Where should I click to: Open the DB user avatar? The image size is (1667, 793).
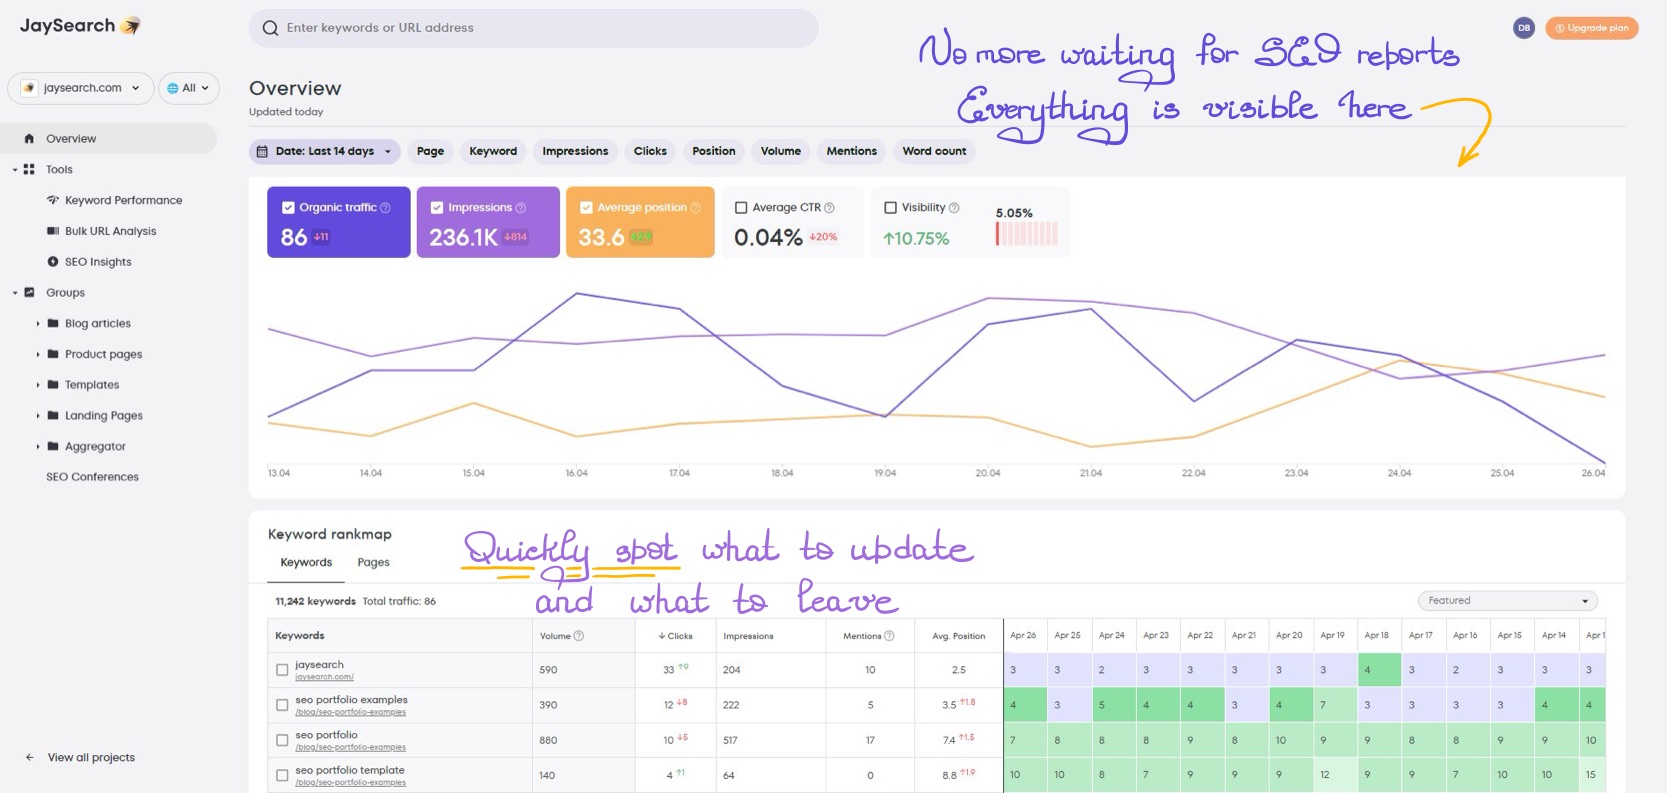pos(1524,28)
